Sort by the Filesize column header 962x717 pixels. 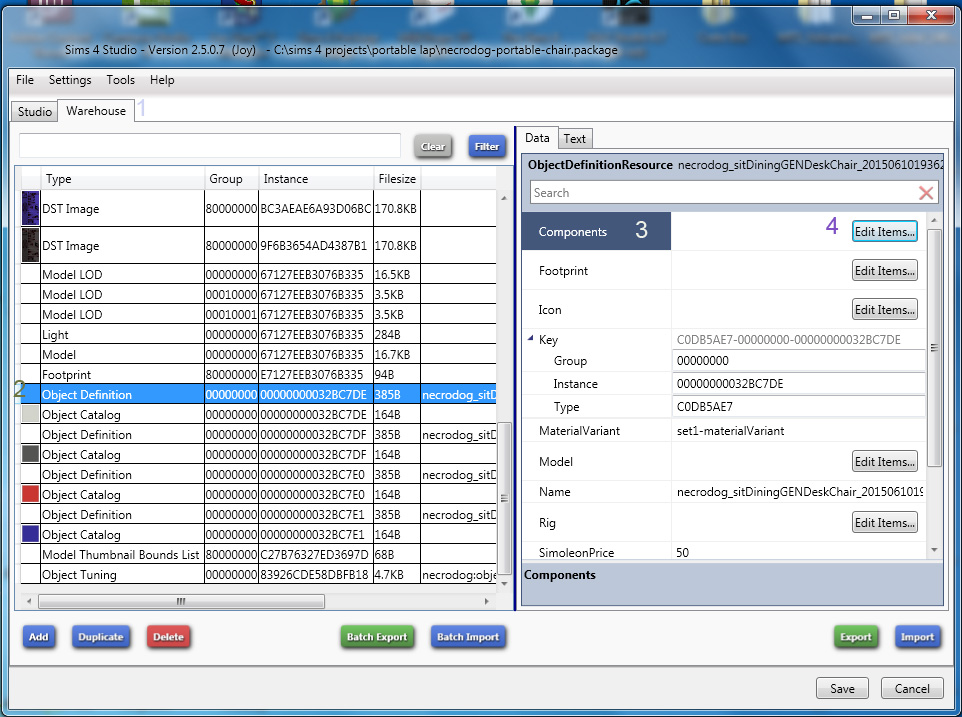click(397, 178)
